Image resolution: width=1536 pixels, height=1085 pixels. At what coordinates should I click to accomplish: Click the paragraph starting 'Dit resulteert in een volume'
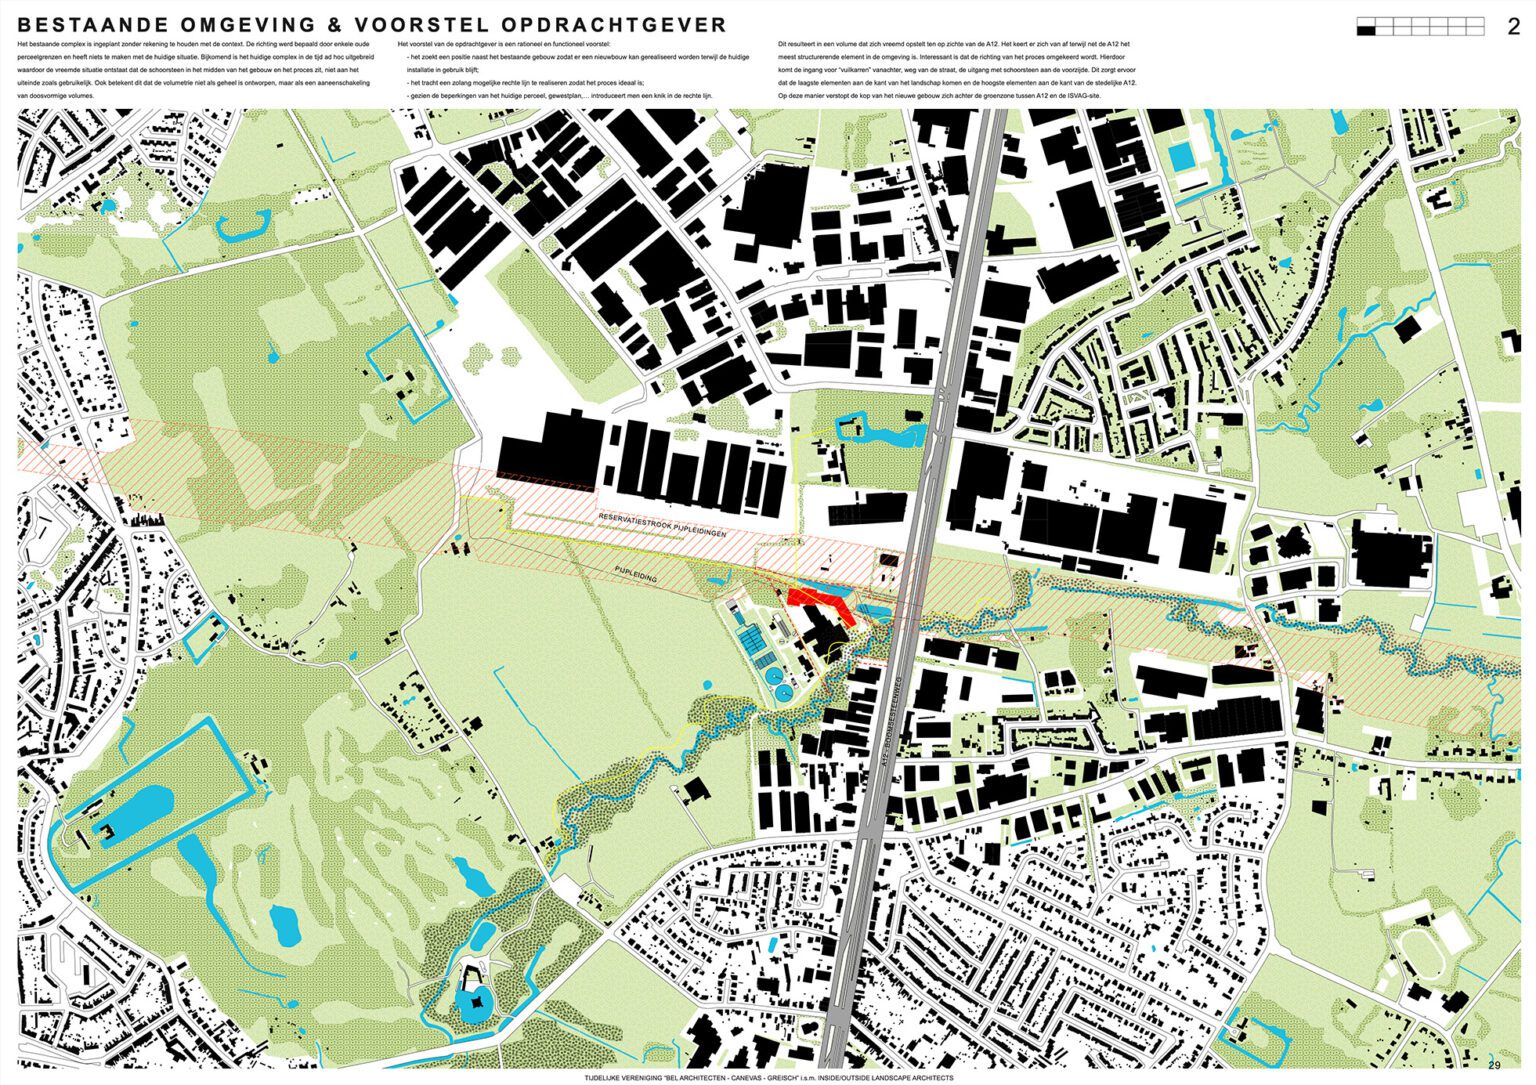tap(957, 71)
